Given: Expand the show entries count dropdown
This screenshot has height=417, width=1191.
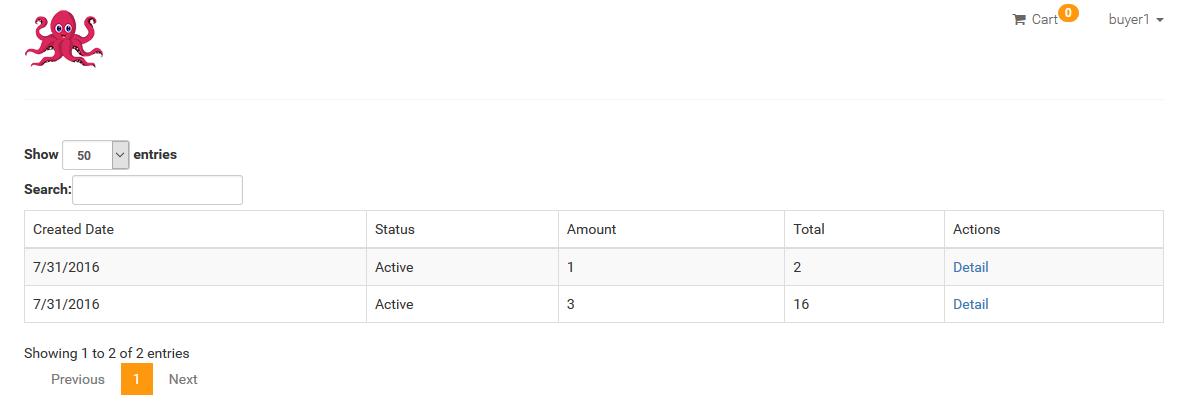Looking at the screenshot, I should [96, 155].
